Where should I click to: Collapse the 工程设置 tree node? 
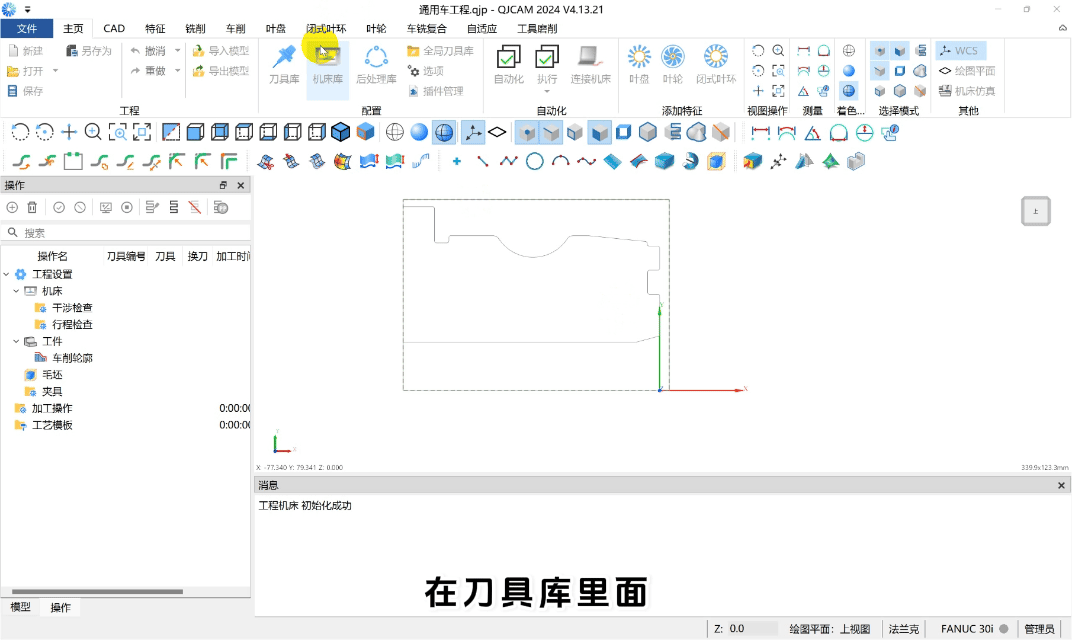tap(7, 274)
